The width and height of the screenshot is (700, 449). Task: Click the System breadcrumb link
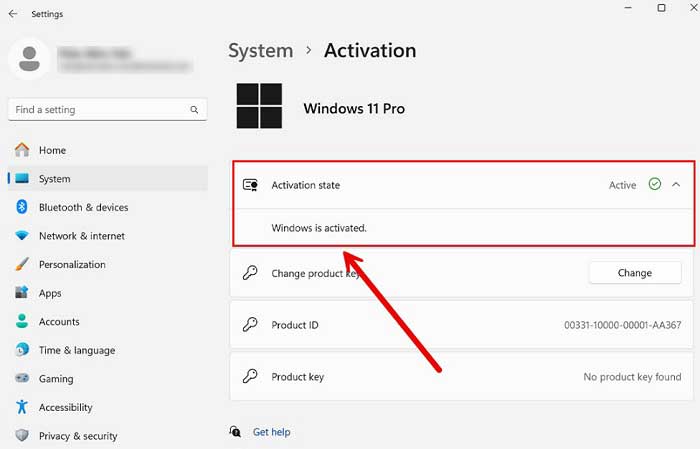click(x=261, y=51)
